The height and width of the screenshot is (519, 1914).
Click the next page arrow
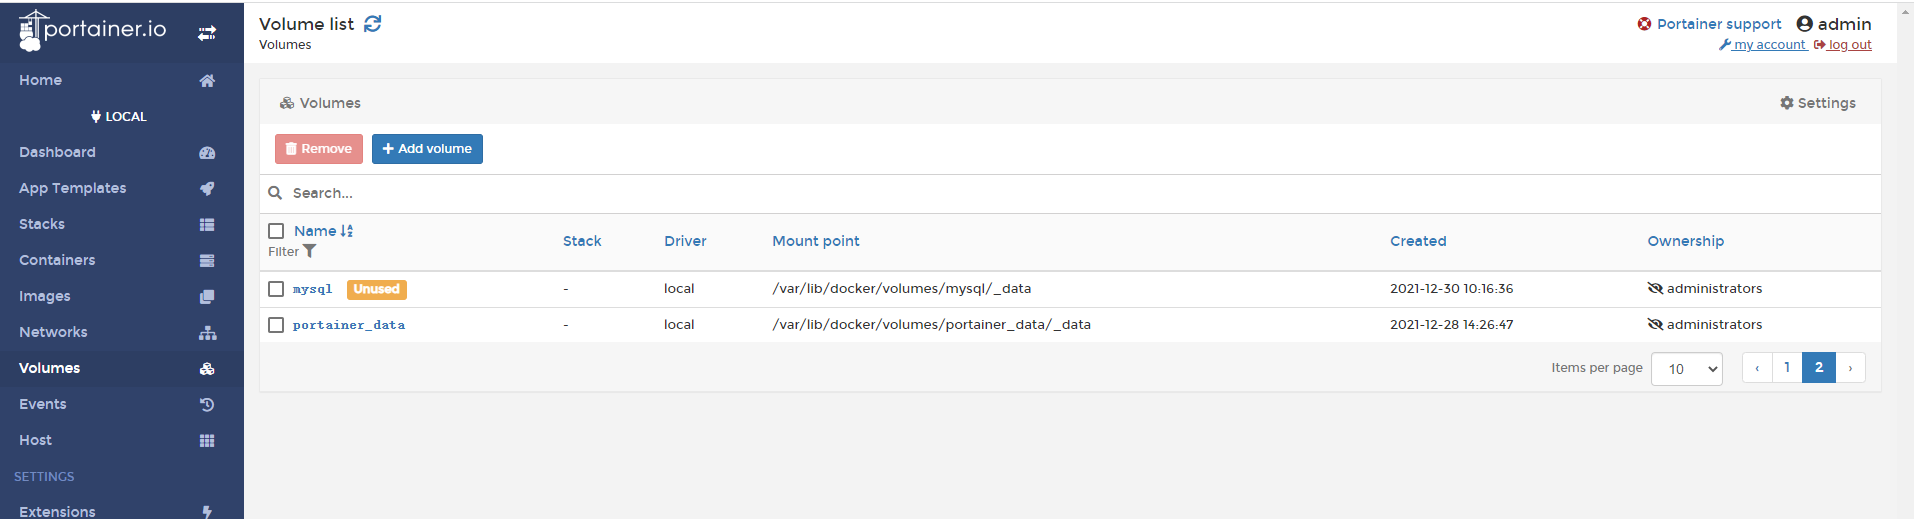pos(1850,368)
